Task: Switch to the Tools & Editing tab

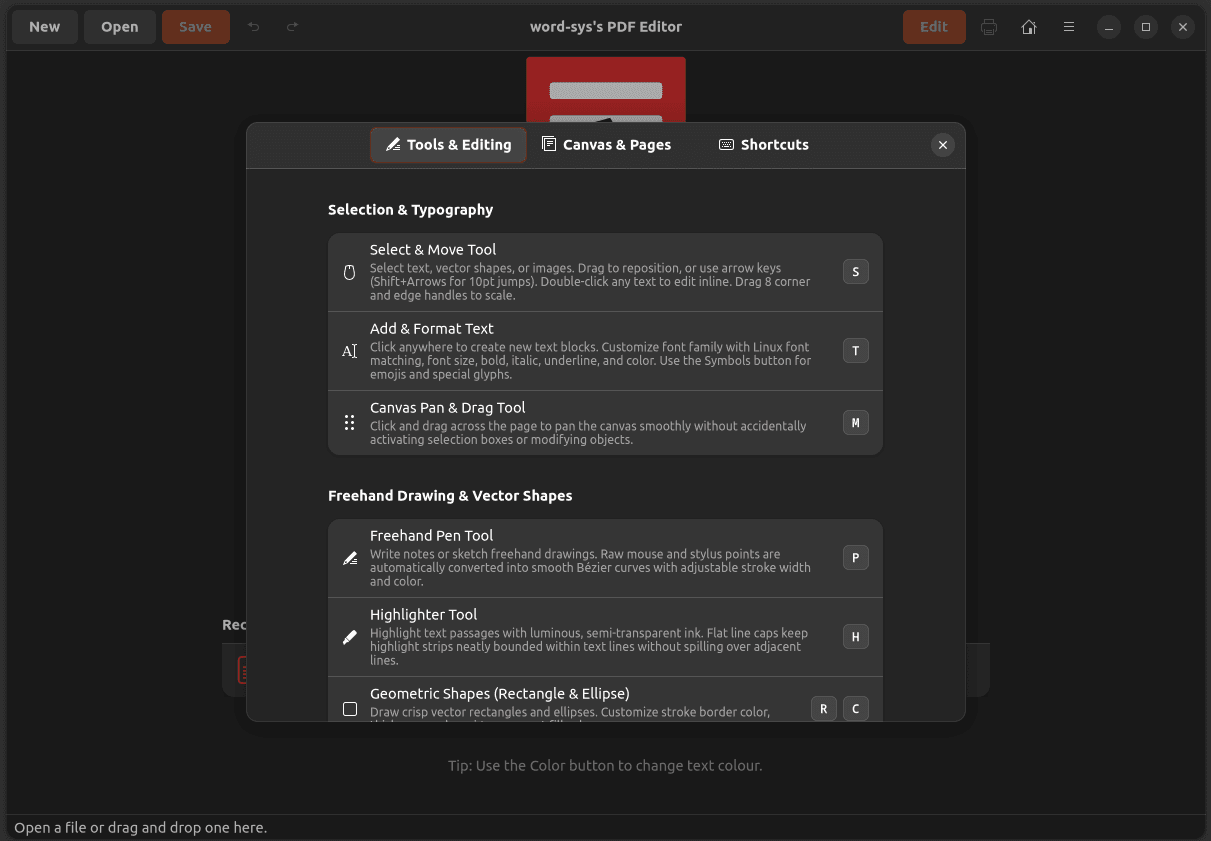Action: pos(448,145)
